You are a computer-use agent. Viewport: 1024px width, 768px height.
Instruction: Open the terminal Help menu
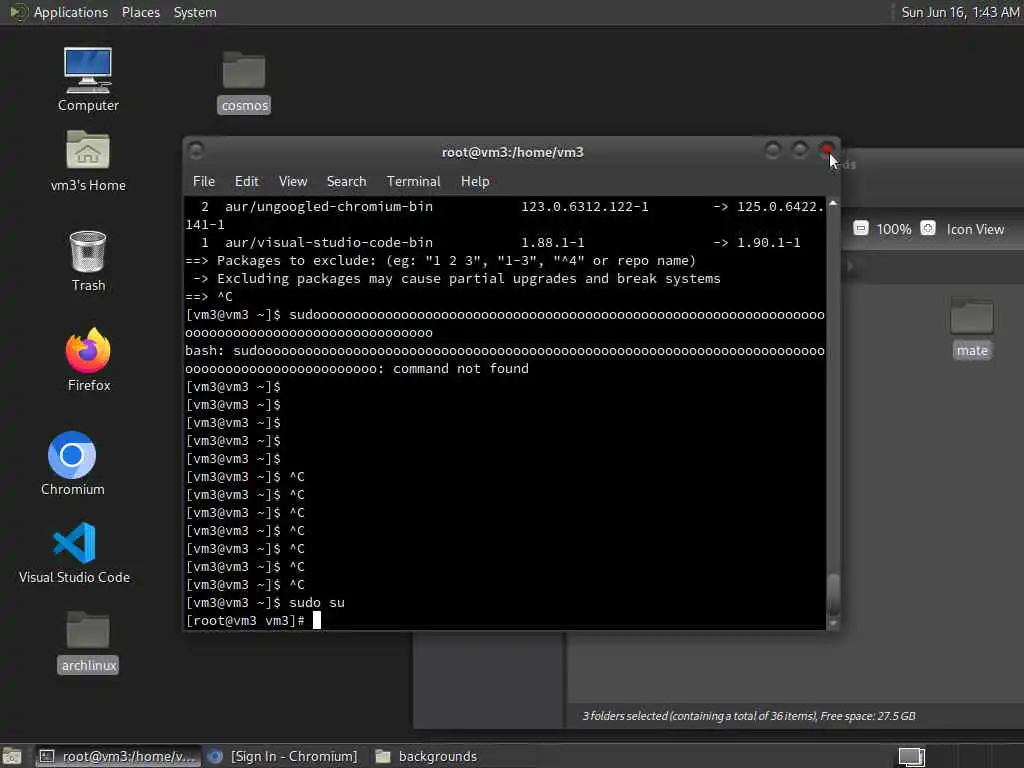(x=475, y=182)
